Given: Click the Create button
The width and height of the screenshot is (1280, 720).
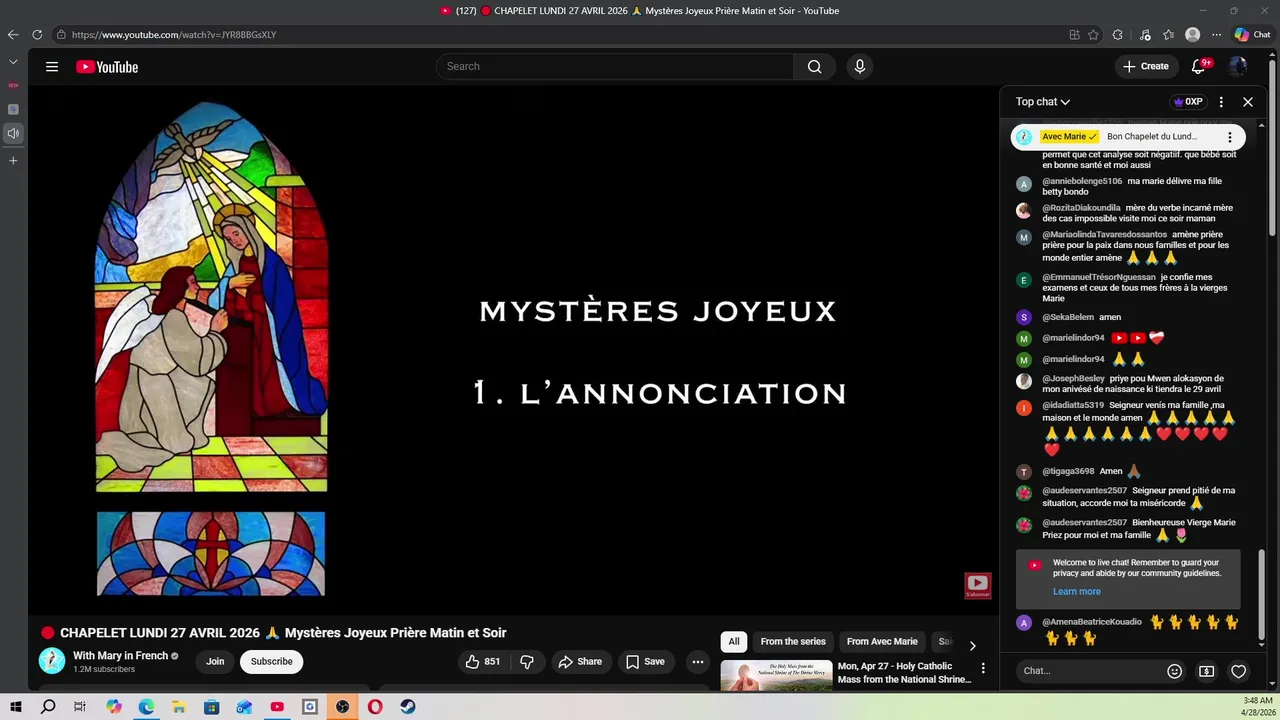Looking at the screenshot, I should pos(1146,66).
